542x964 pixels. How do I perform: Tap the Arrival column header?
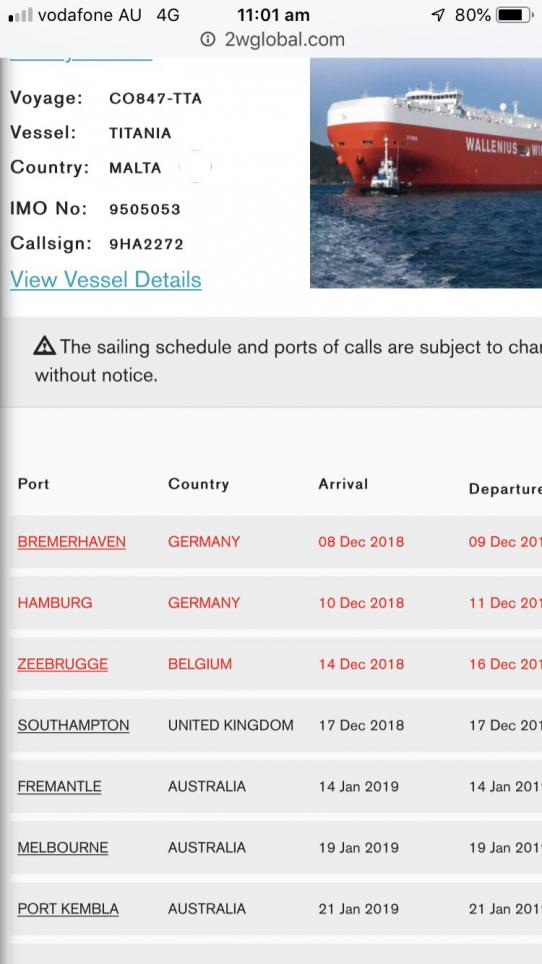point(343,484)
